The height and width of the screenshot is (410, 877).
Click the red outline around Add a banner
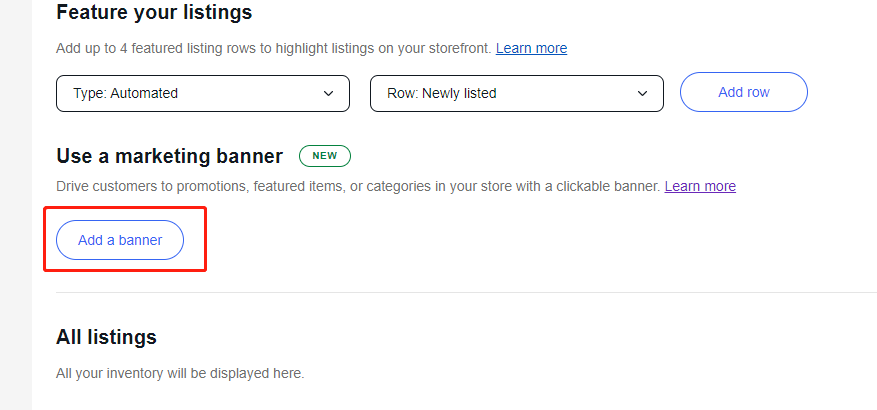(x=205, y=240)
